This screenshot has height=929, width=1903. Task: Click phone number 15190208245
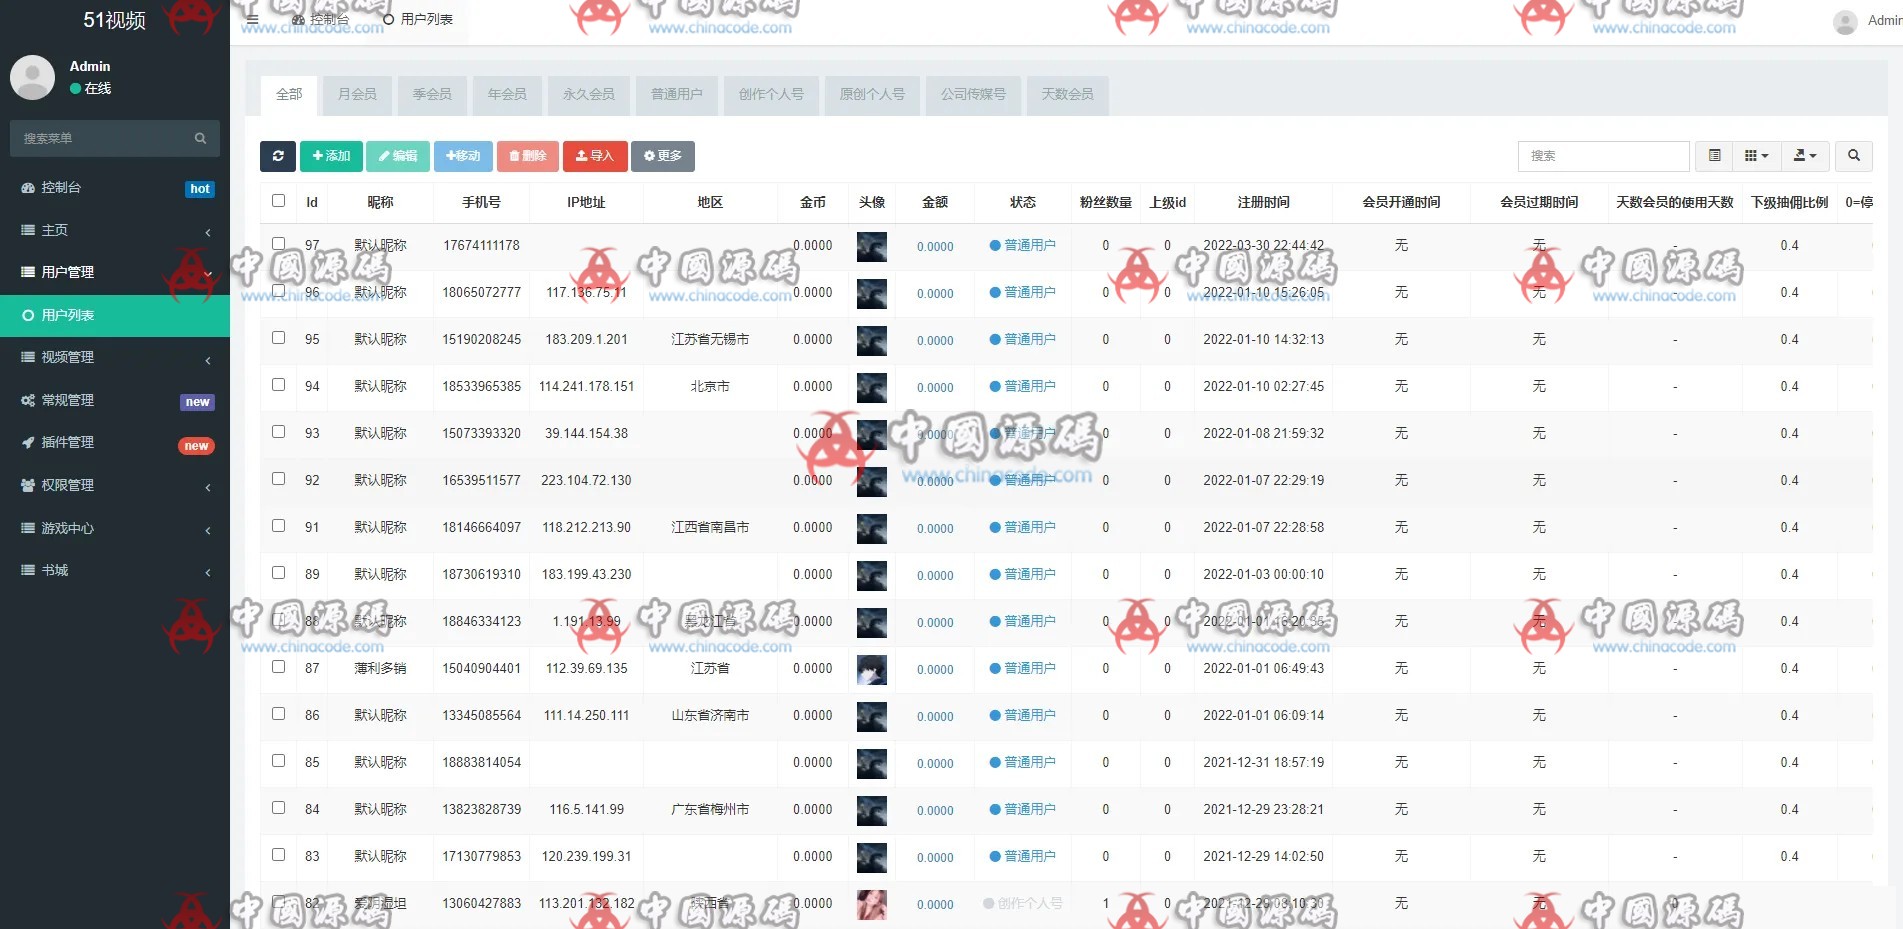(482, 340)
